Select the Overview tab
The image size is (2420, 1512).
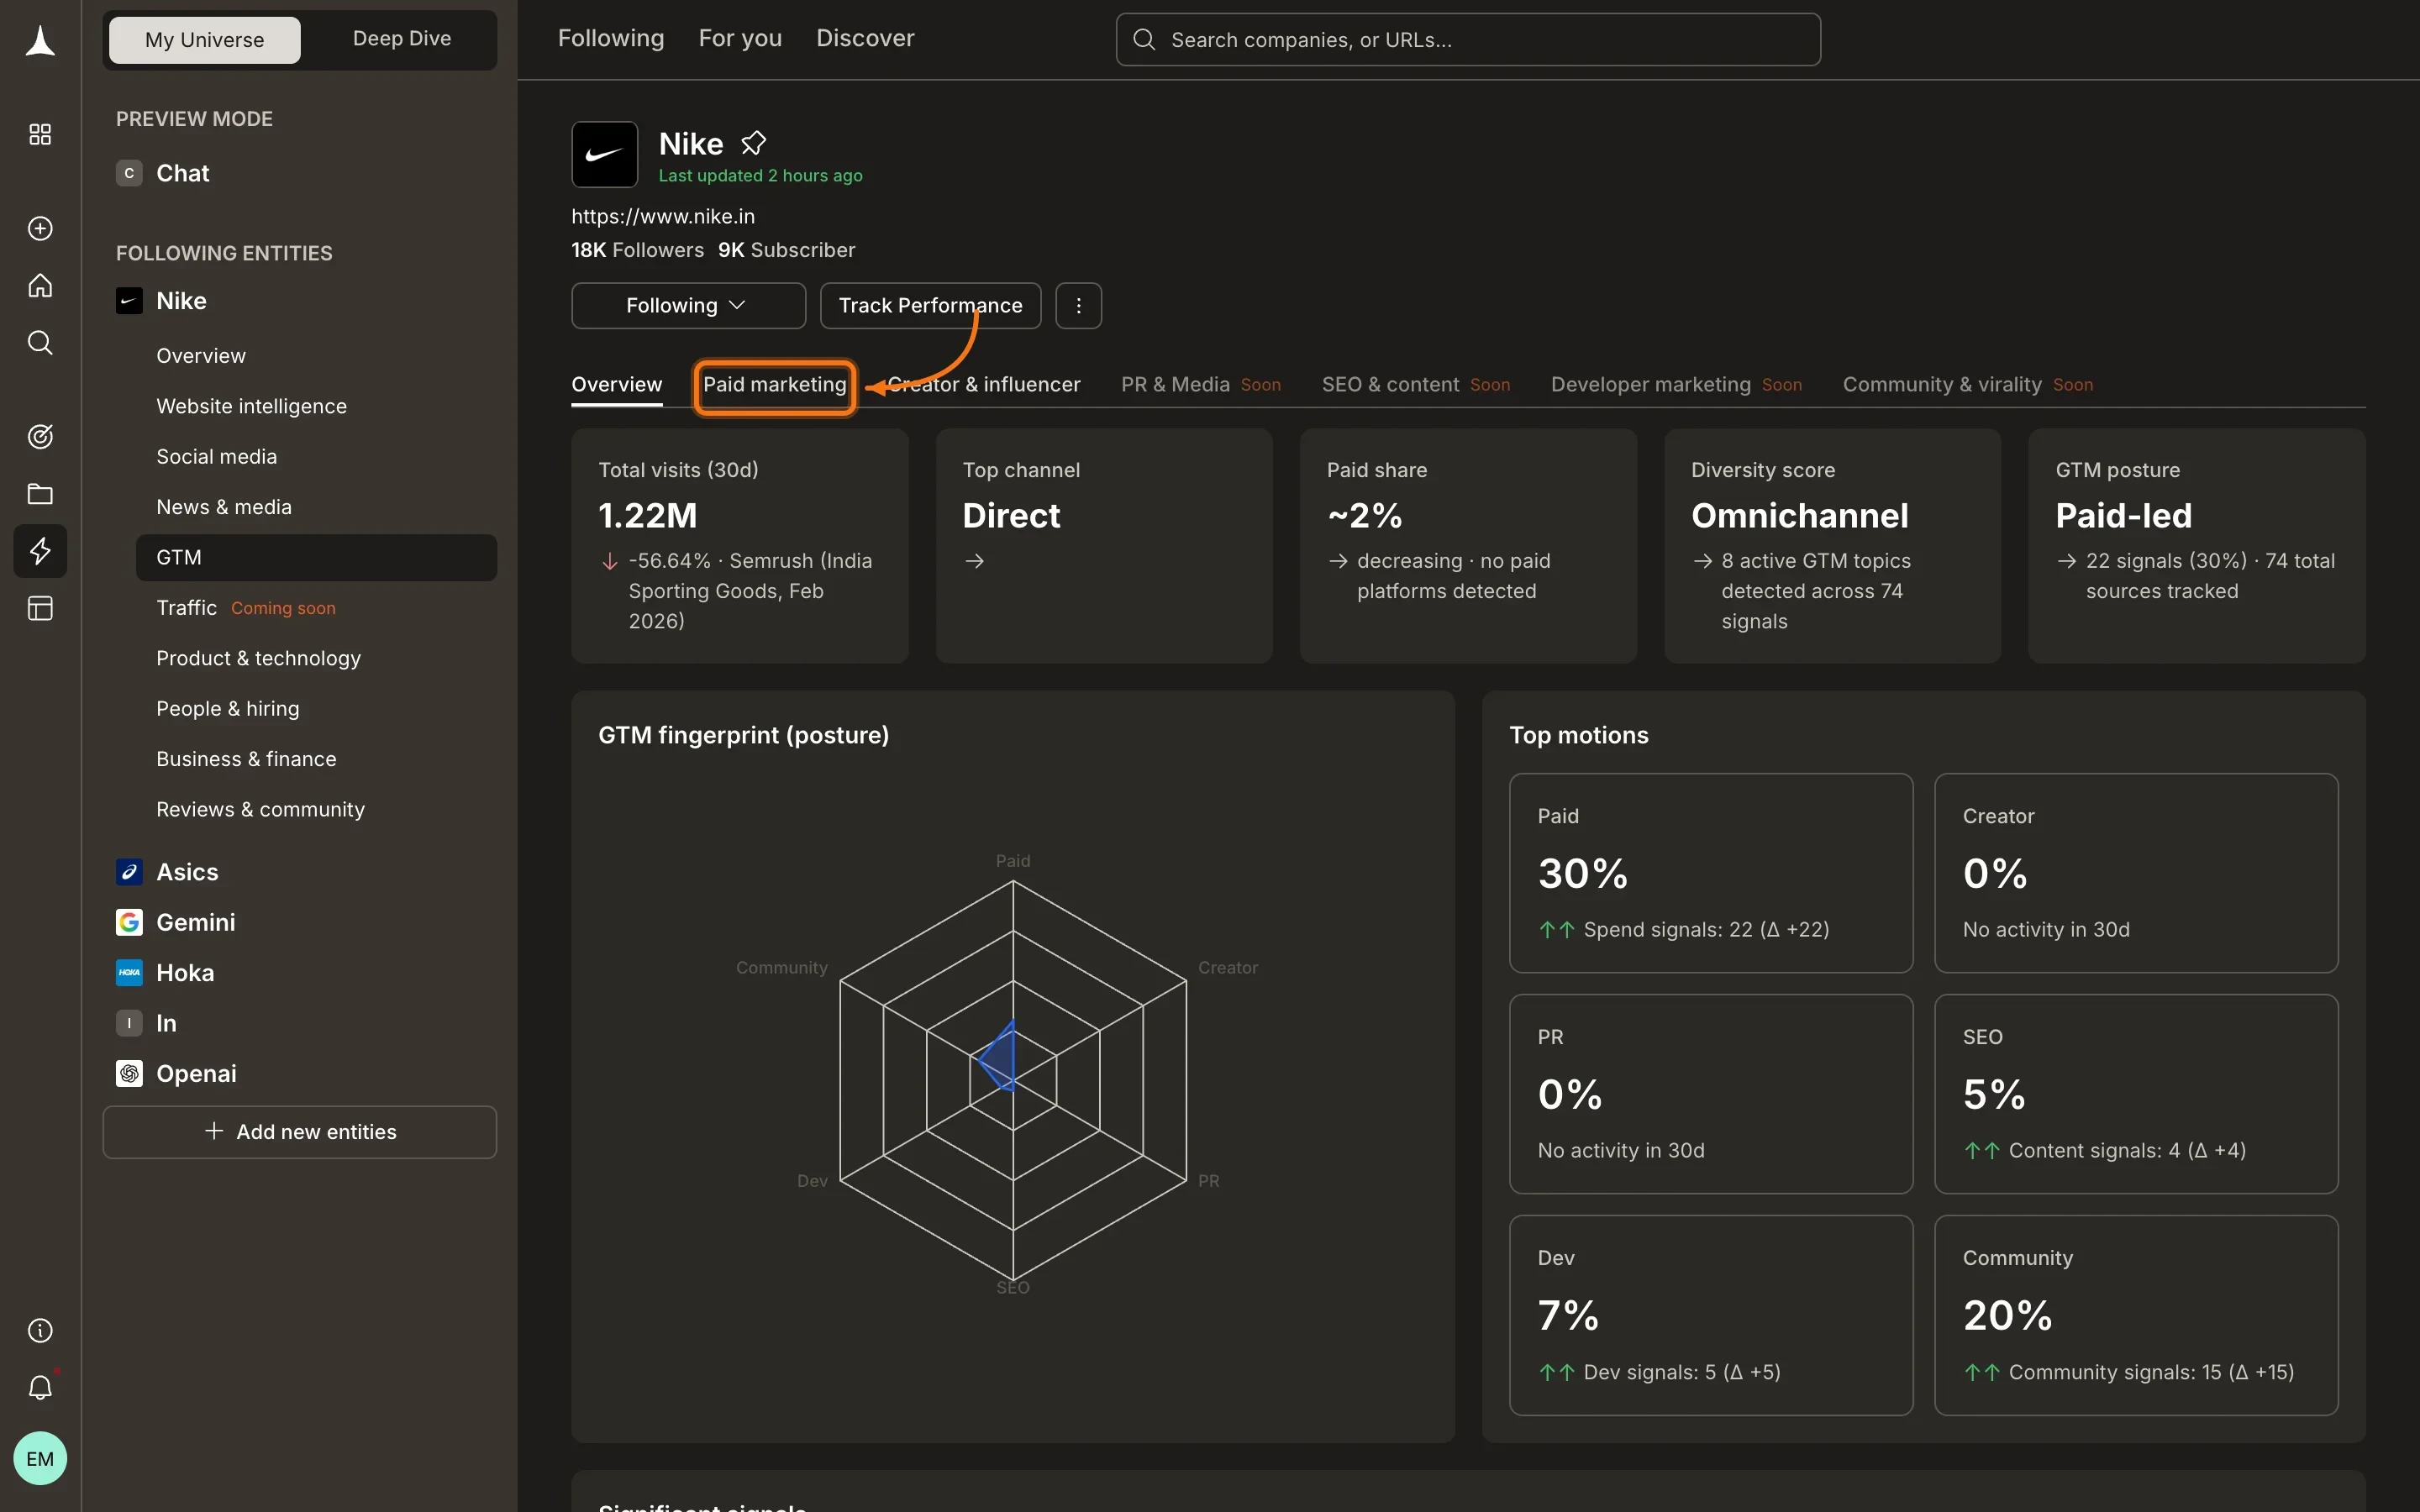617,385
